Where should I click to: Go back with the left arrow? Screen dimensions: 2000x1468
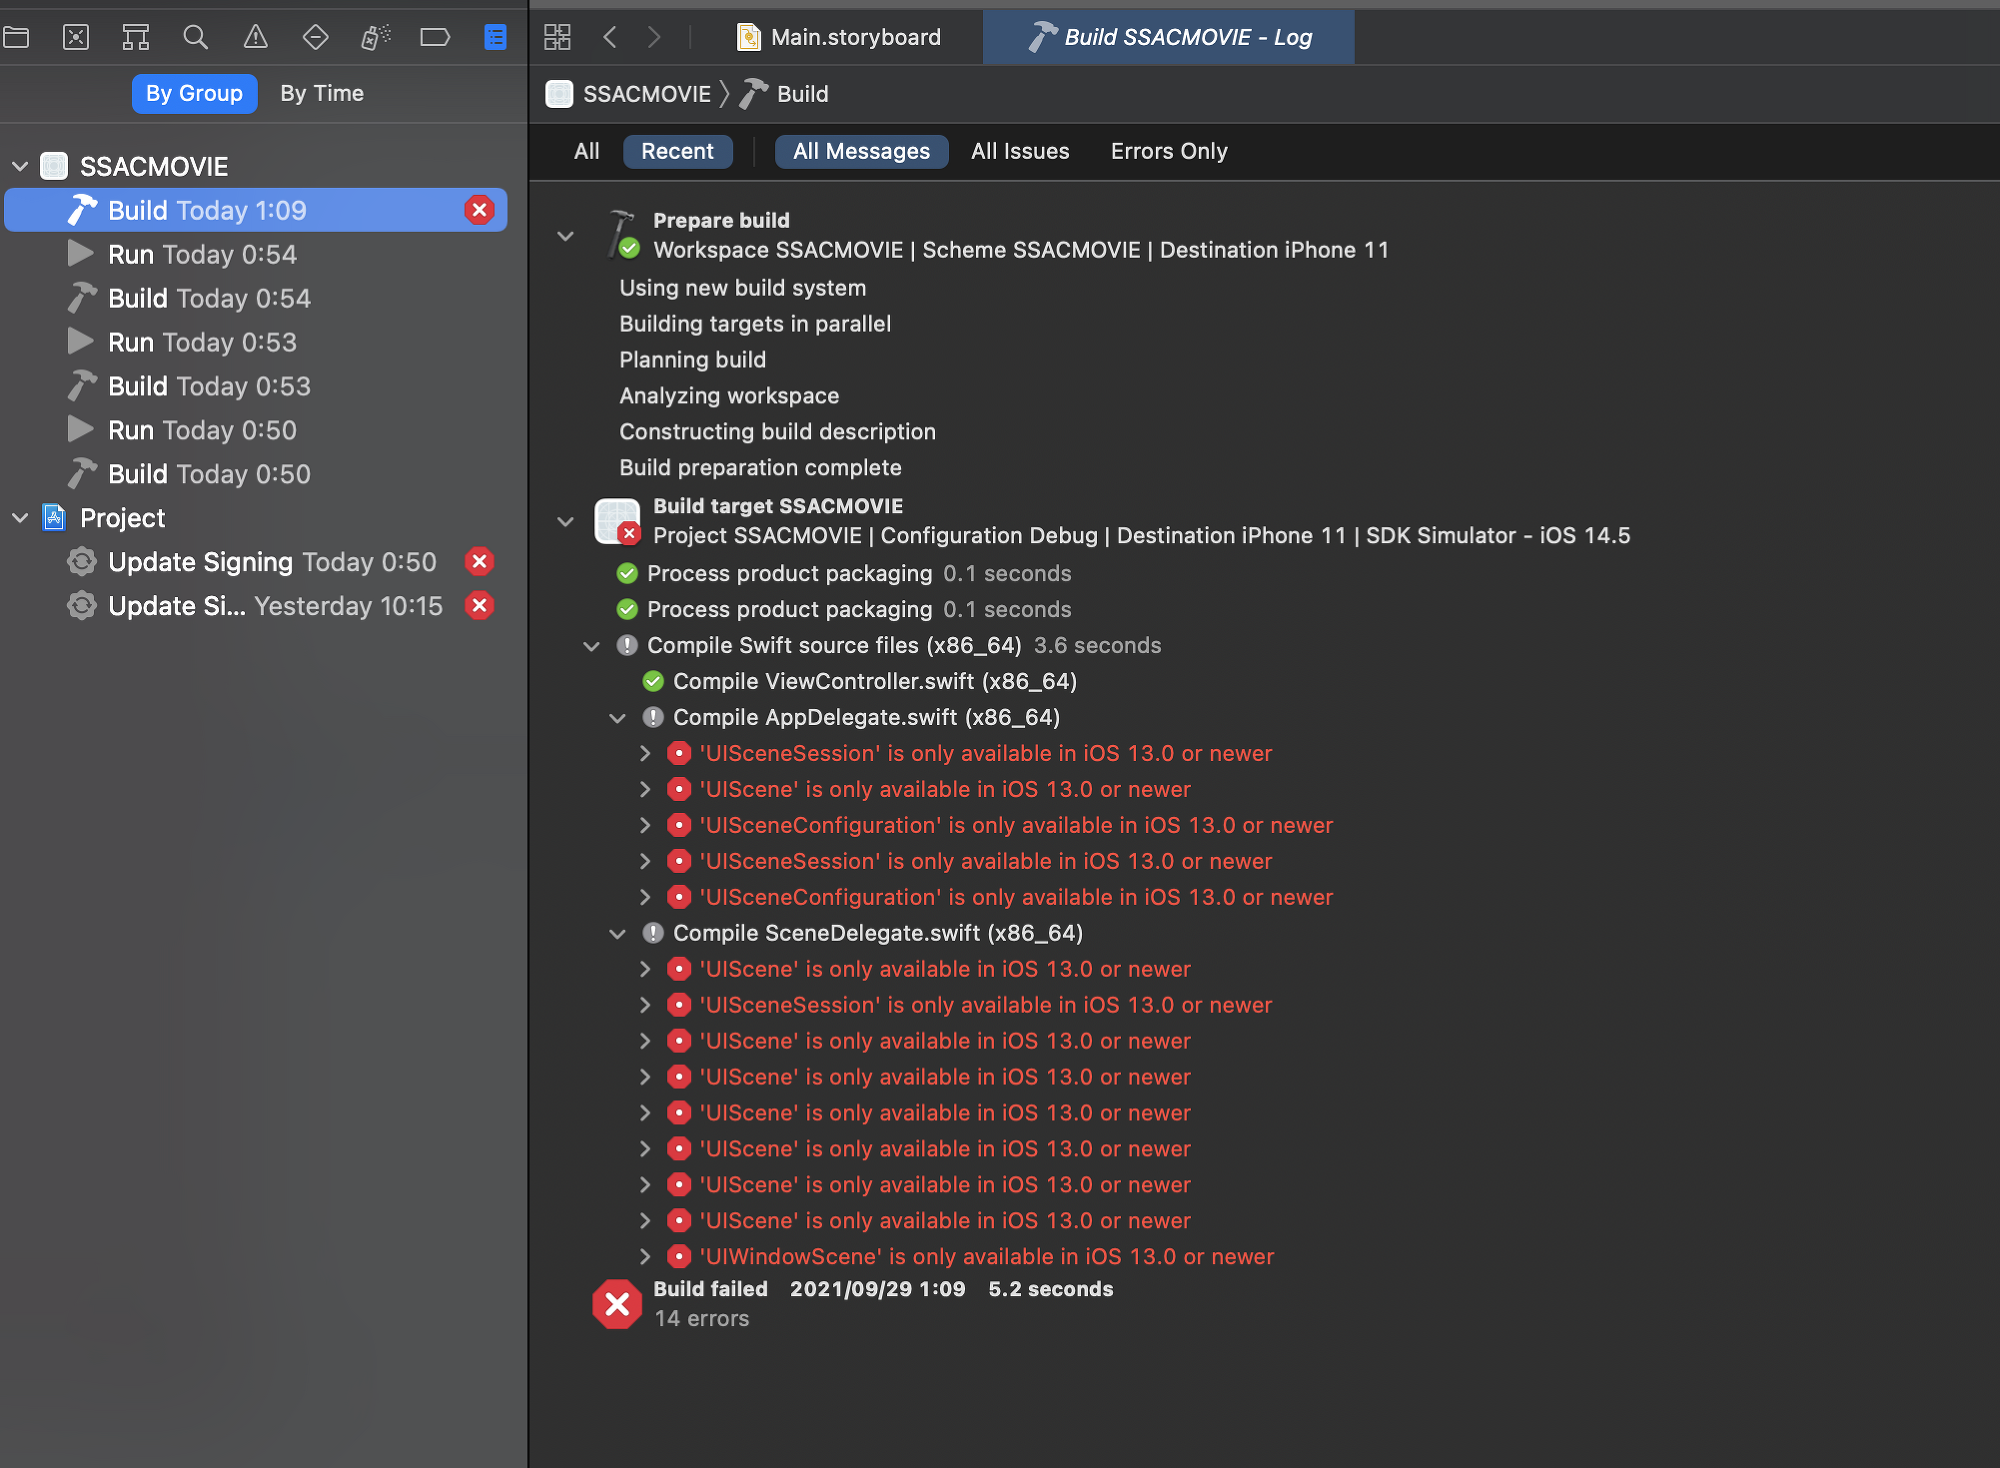click(x=610, y=38)
